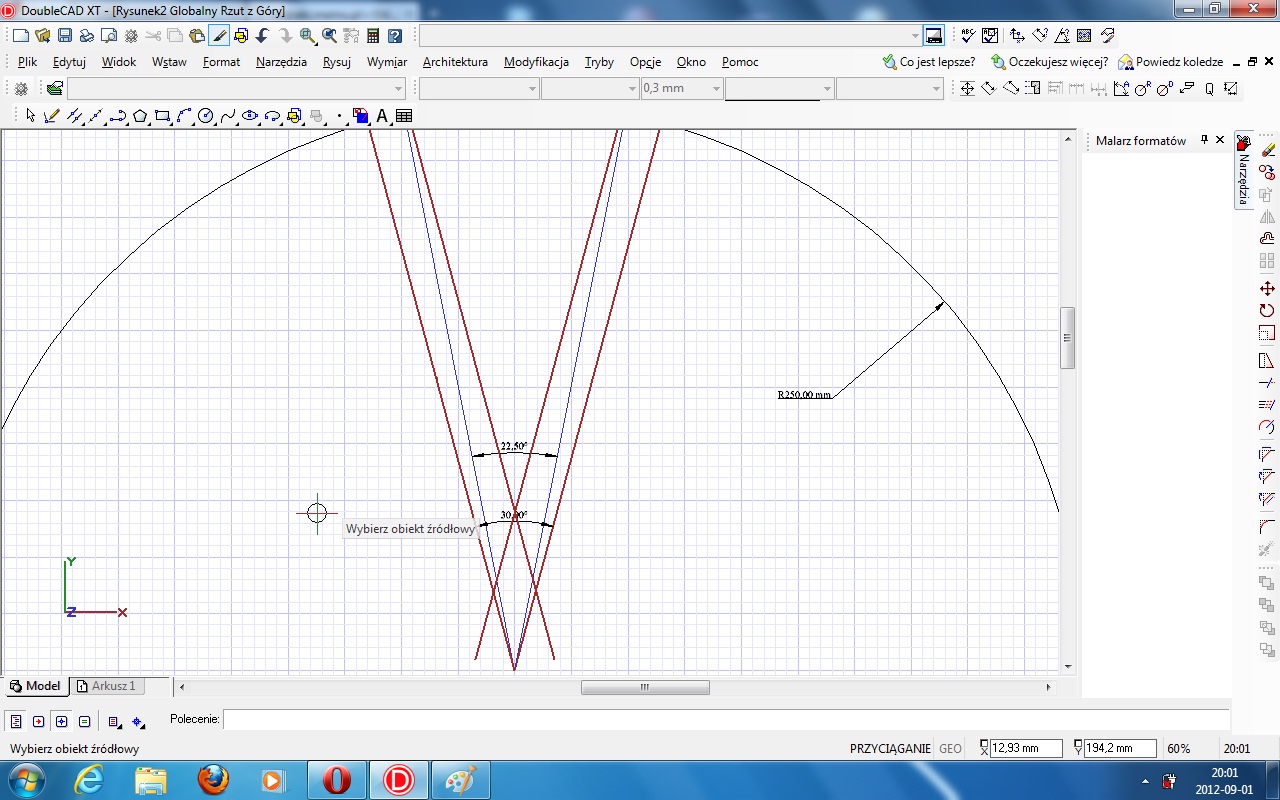The image size is (1280, 800).
Task: Toggle GEO mode in status bar
Action: tap(950, 748)
